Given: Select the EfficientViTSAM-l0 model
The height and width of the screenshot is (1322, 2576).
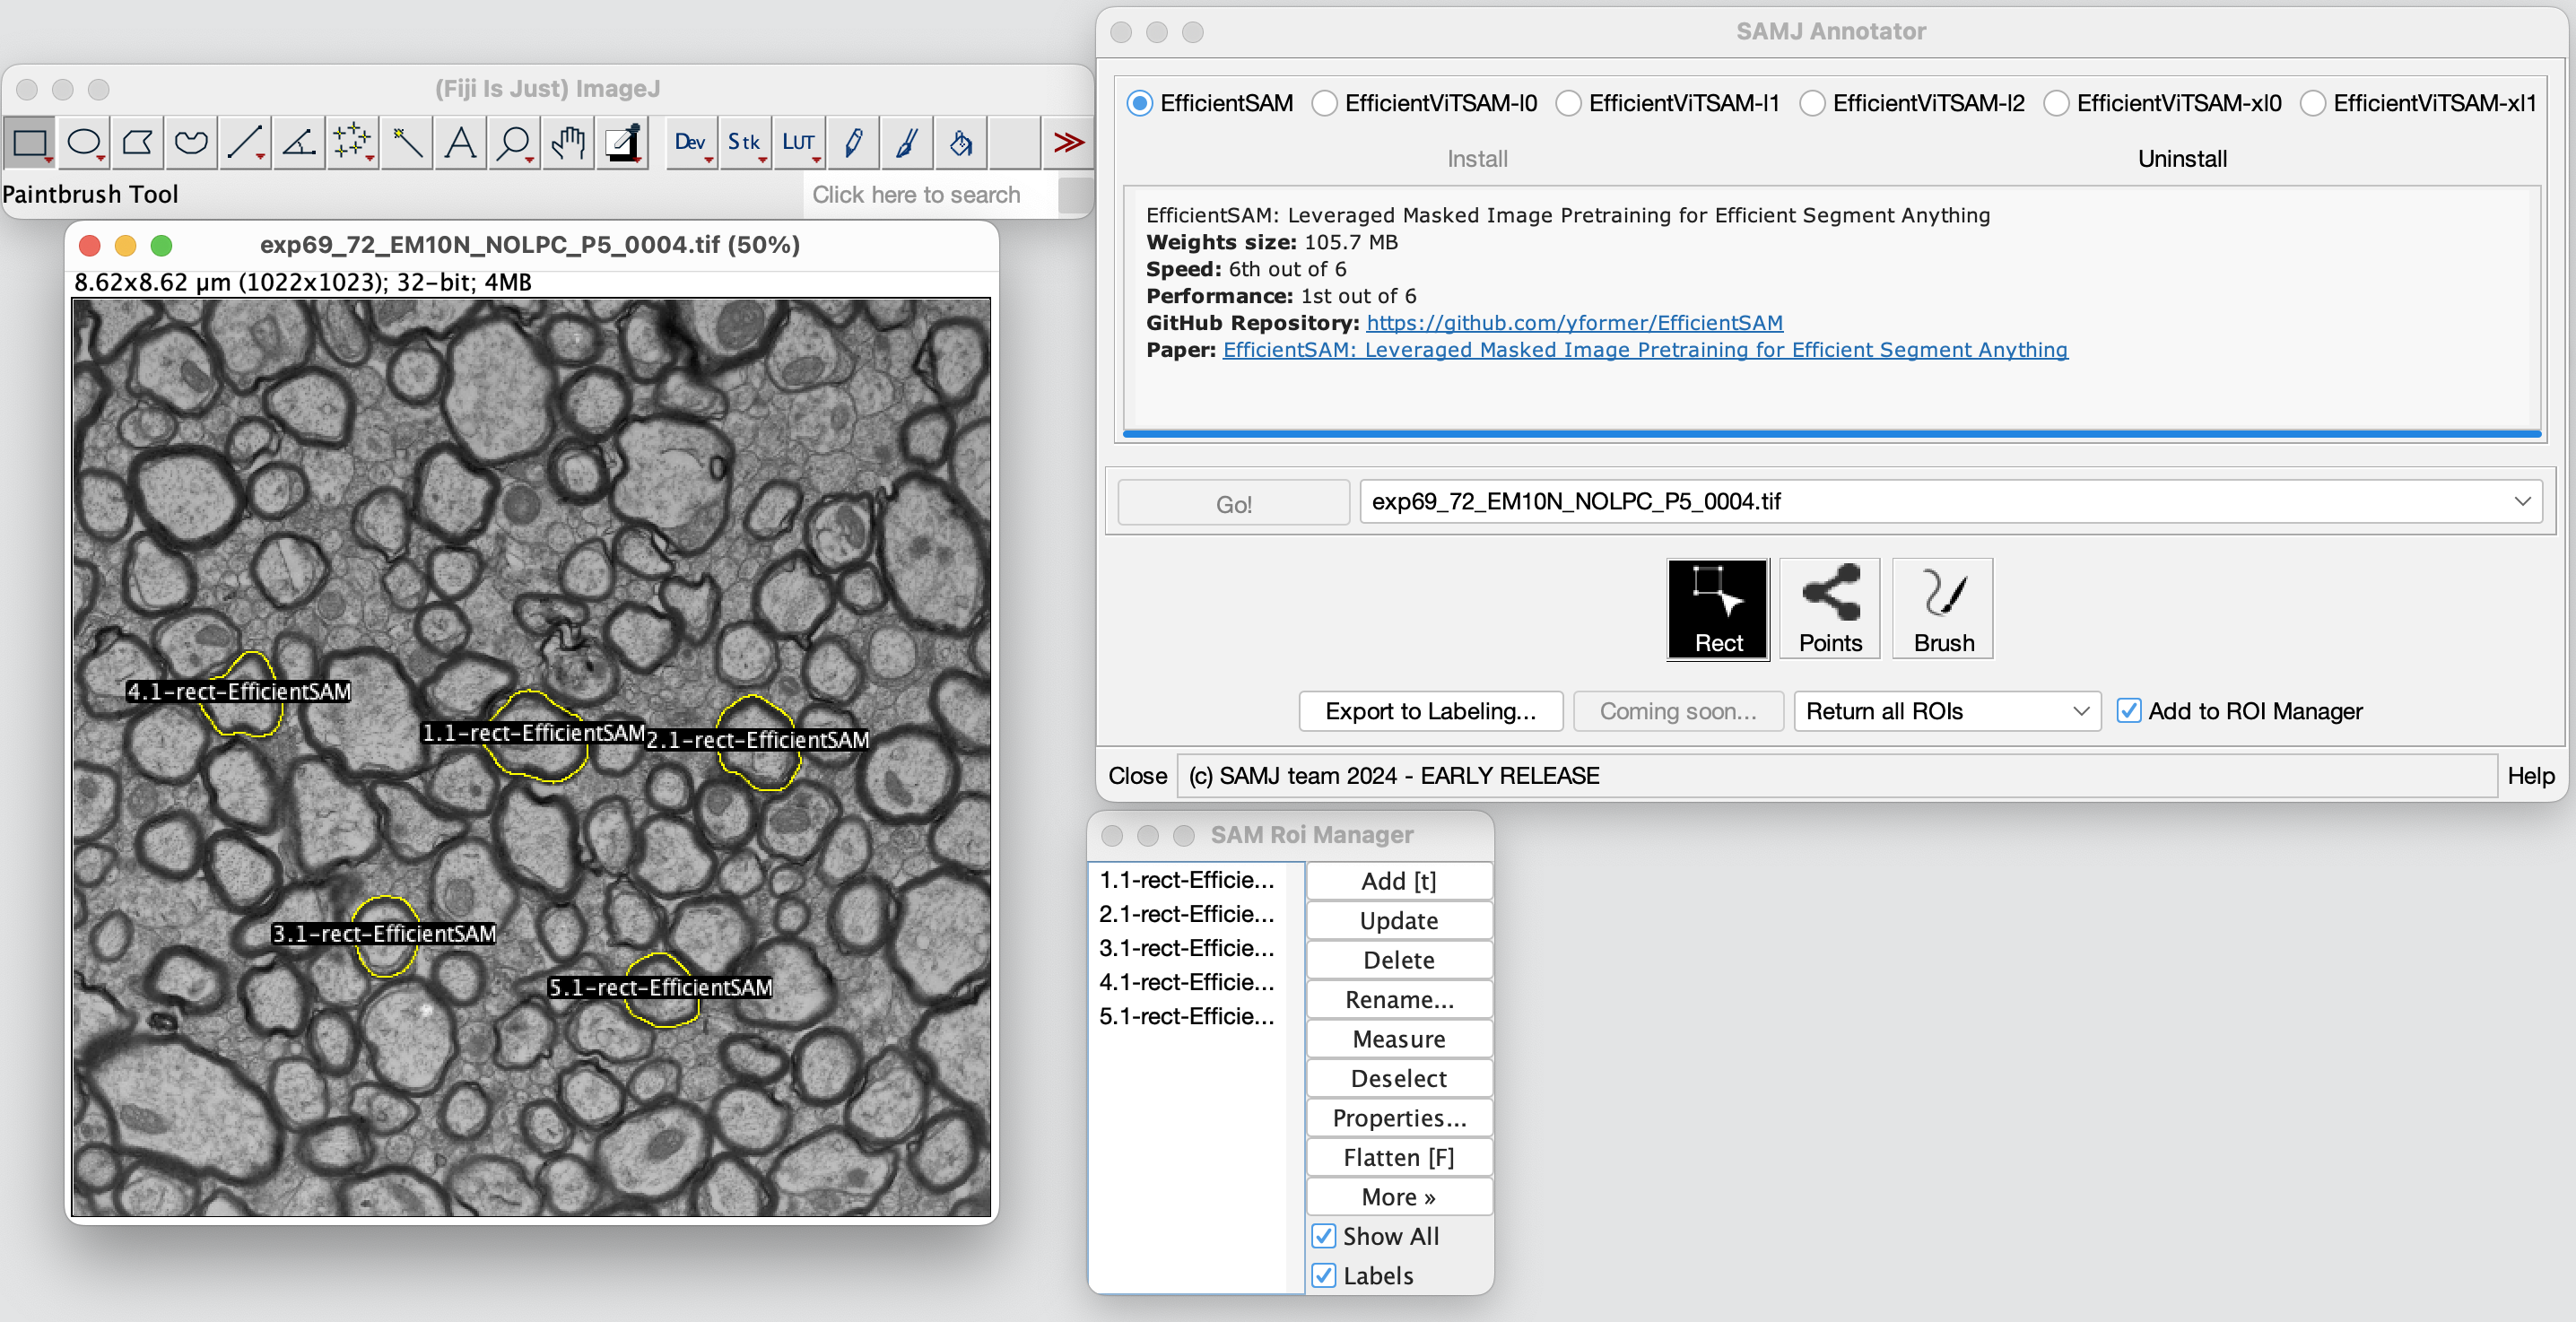Looking at the screenshot, I should tap(1425, 103).
